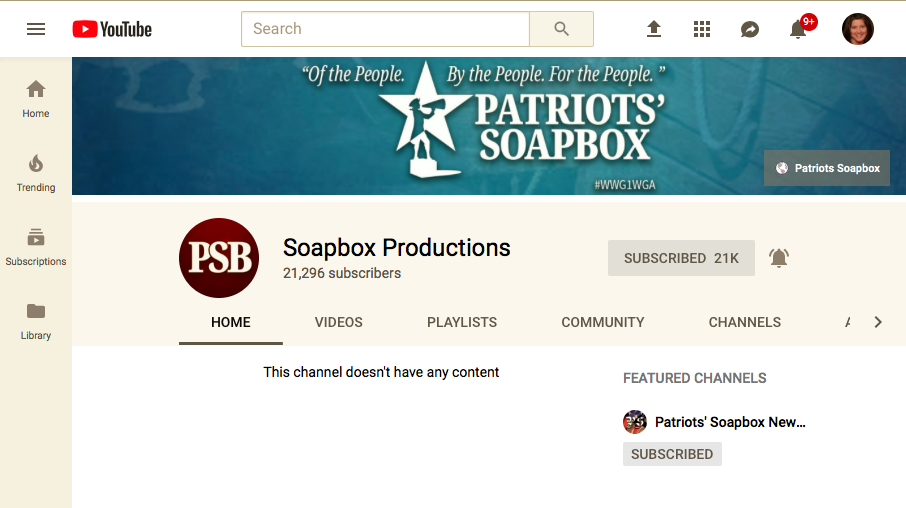Click the SUBSCRIBED 21K button

tap(681, 258)
